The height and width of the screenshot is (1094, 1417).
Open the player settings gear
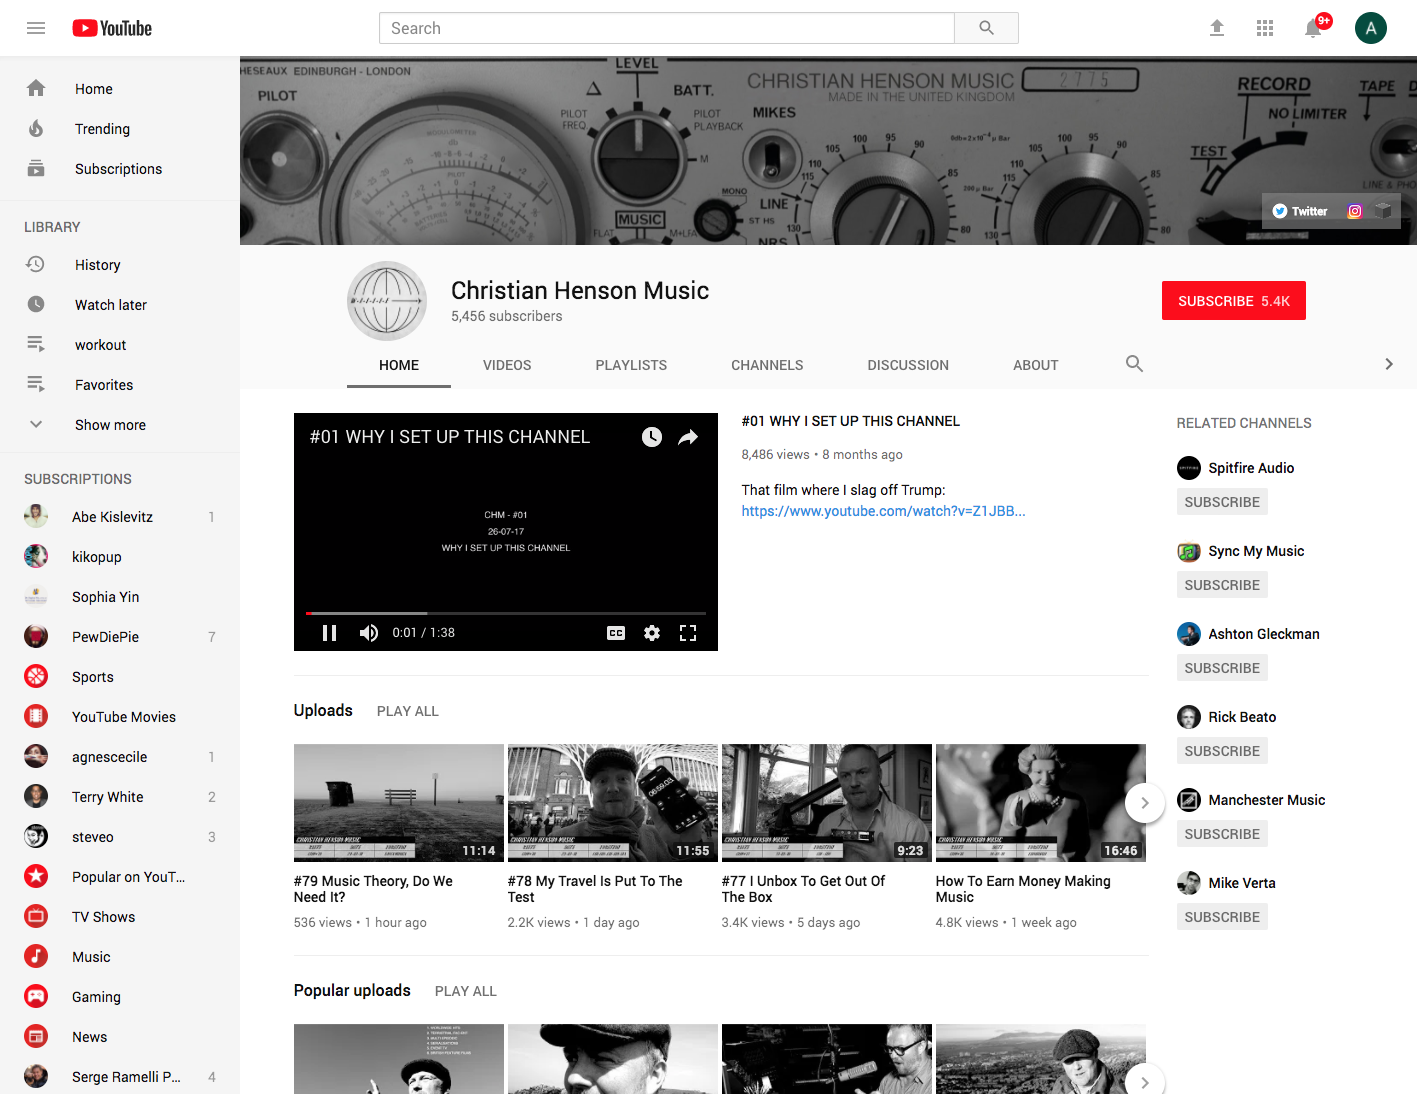(652, 633)
